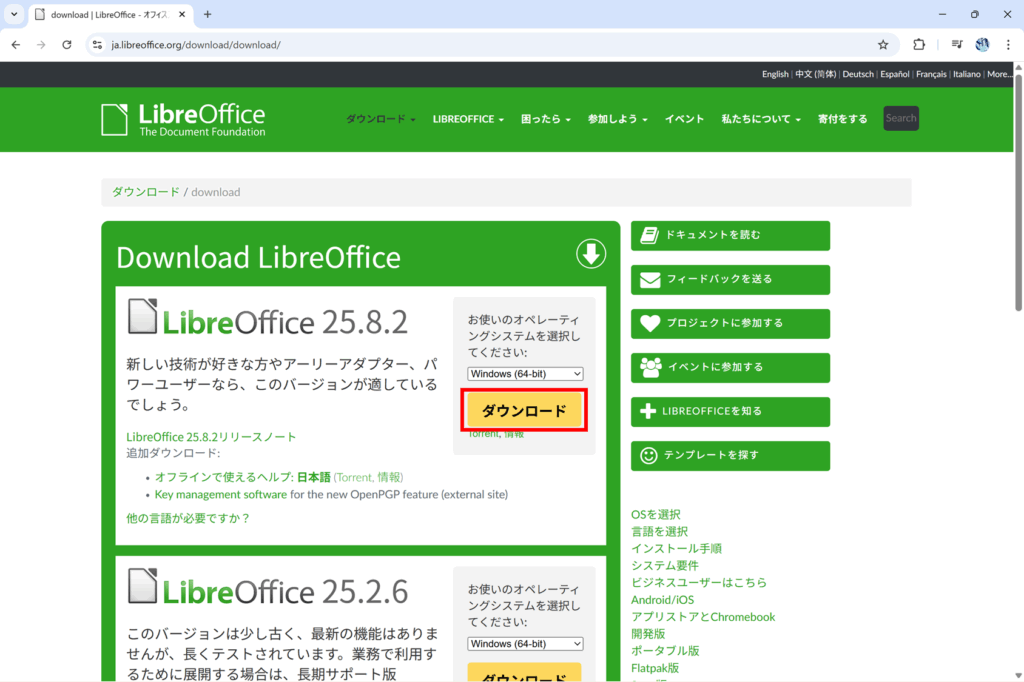Open the browser extensions puzzle icon
1024x682 pixels.
click(919, 45)
